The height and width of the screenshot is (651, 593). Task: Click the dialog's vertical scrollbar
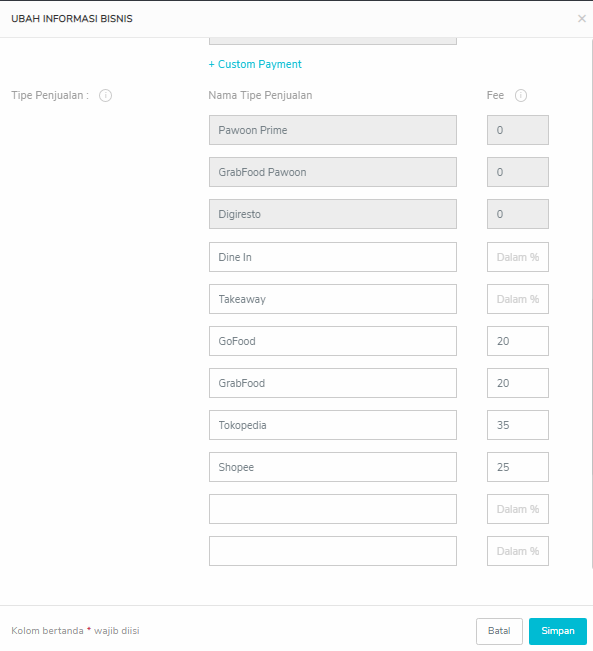click(591, 303)
